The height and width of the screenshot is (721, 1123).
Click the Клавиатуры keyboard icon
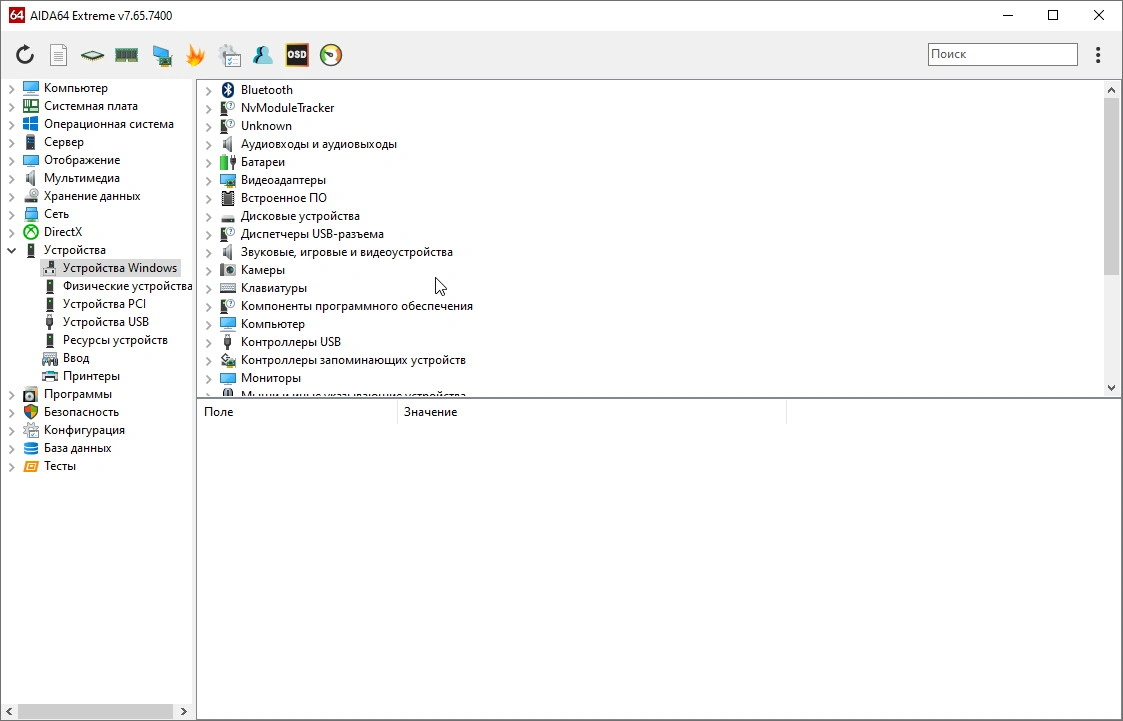coord(228,288)
